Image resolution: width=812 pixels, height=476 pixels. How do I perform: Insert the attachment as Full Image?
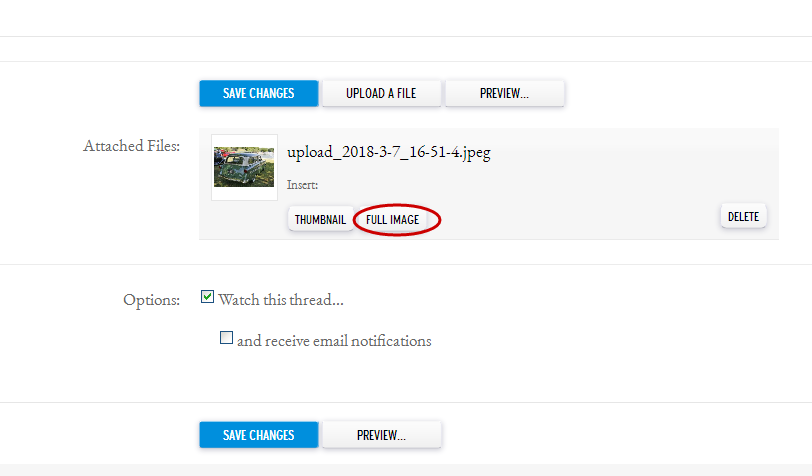click(393, 220)
